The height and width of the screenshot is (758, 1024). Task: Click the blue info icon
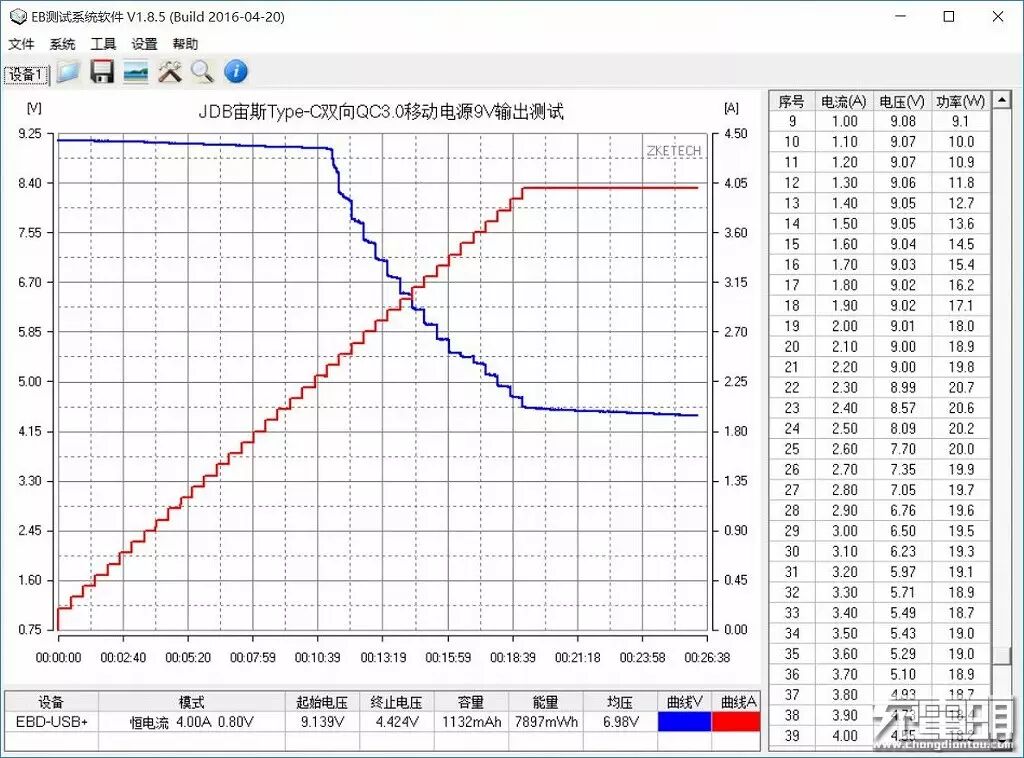coord(236,71)
